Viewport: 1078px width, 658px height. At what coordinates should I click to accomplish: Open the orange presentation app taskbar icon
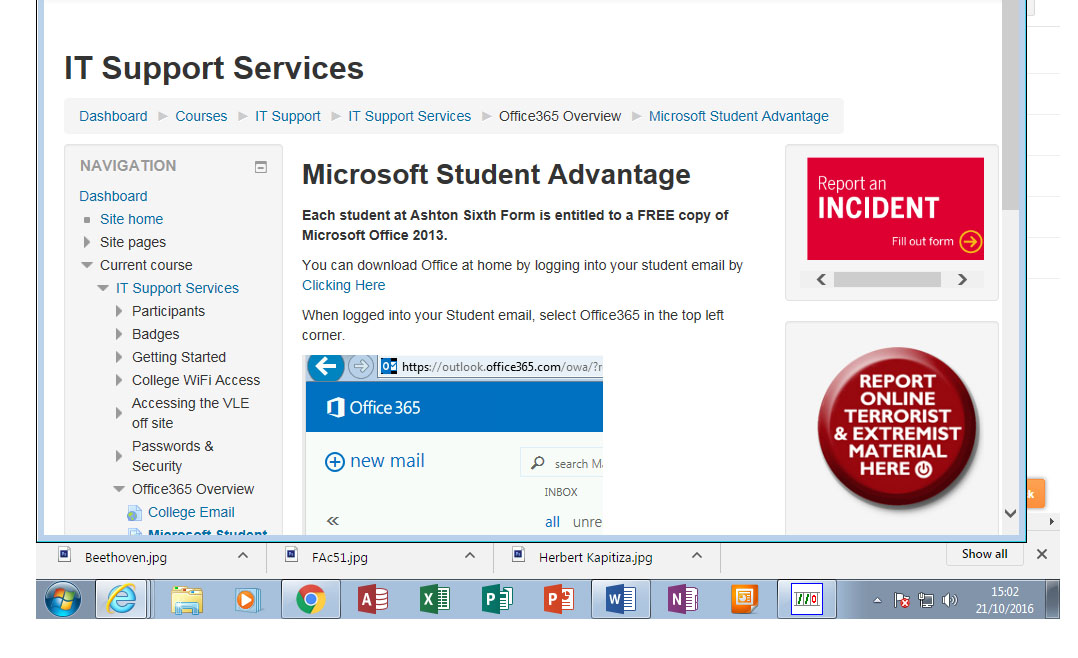745,600
